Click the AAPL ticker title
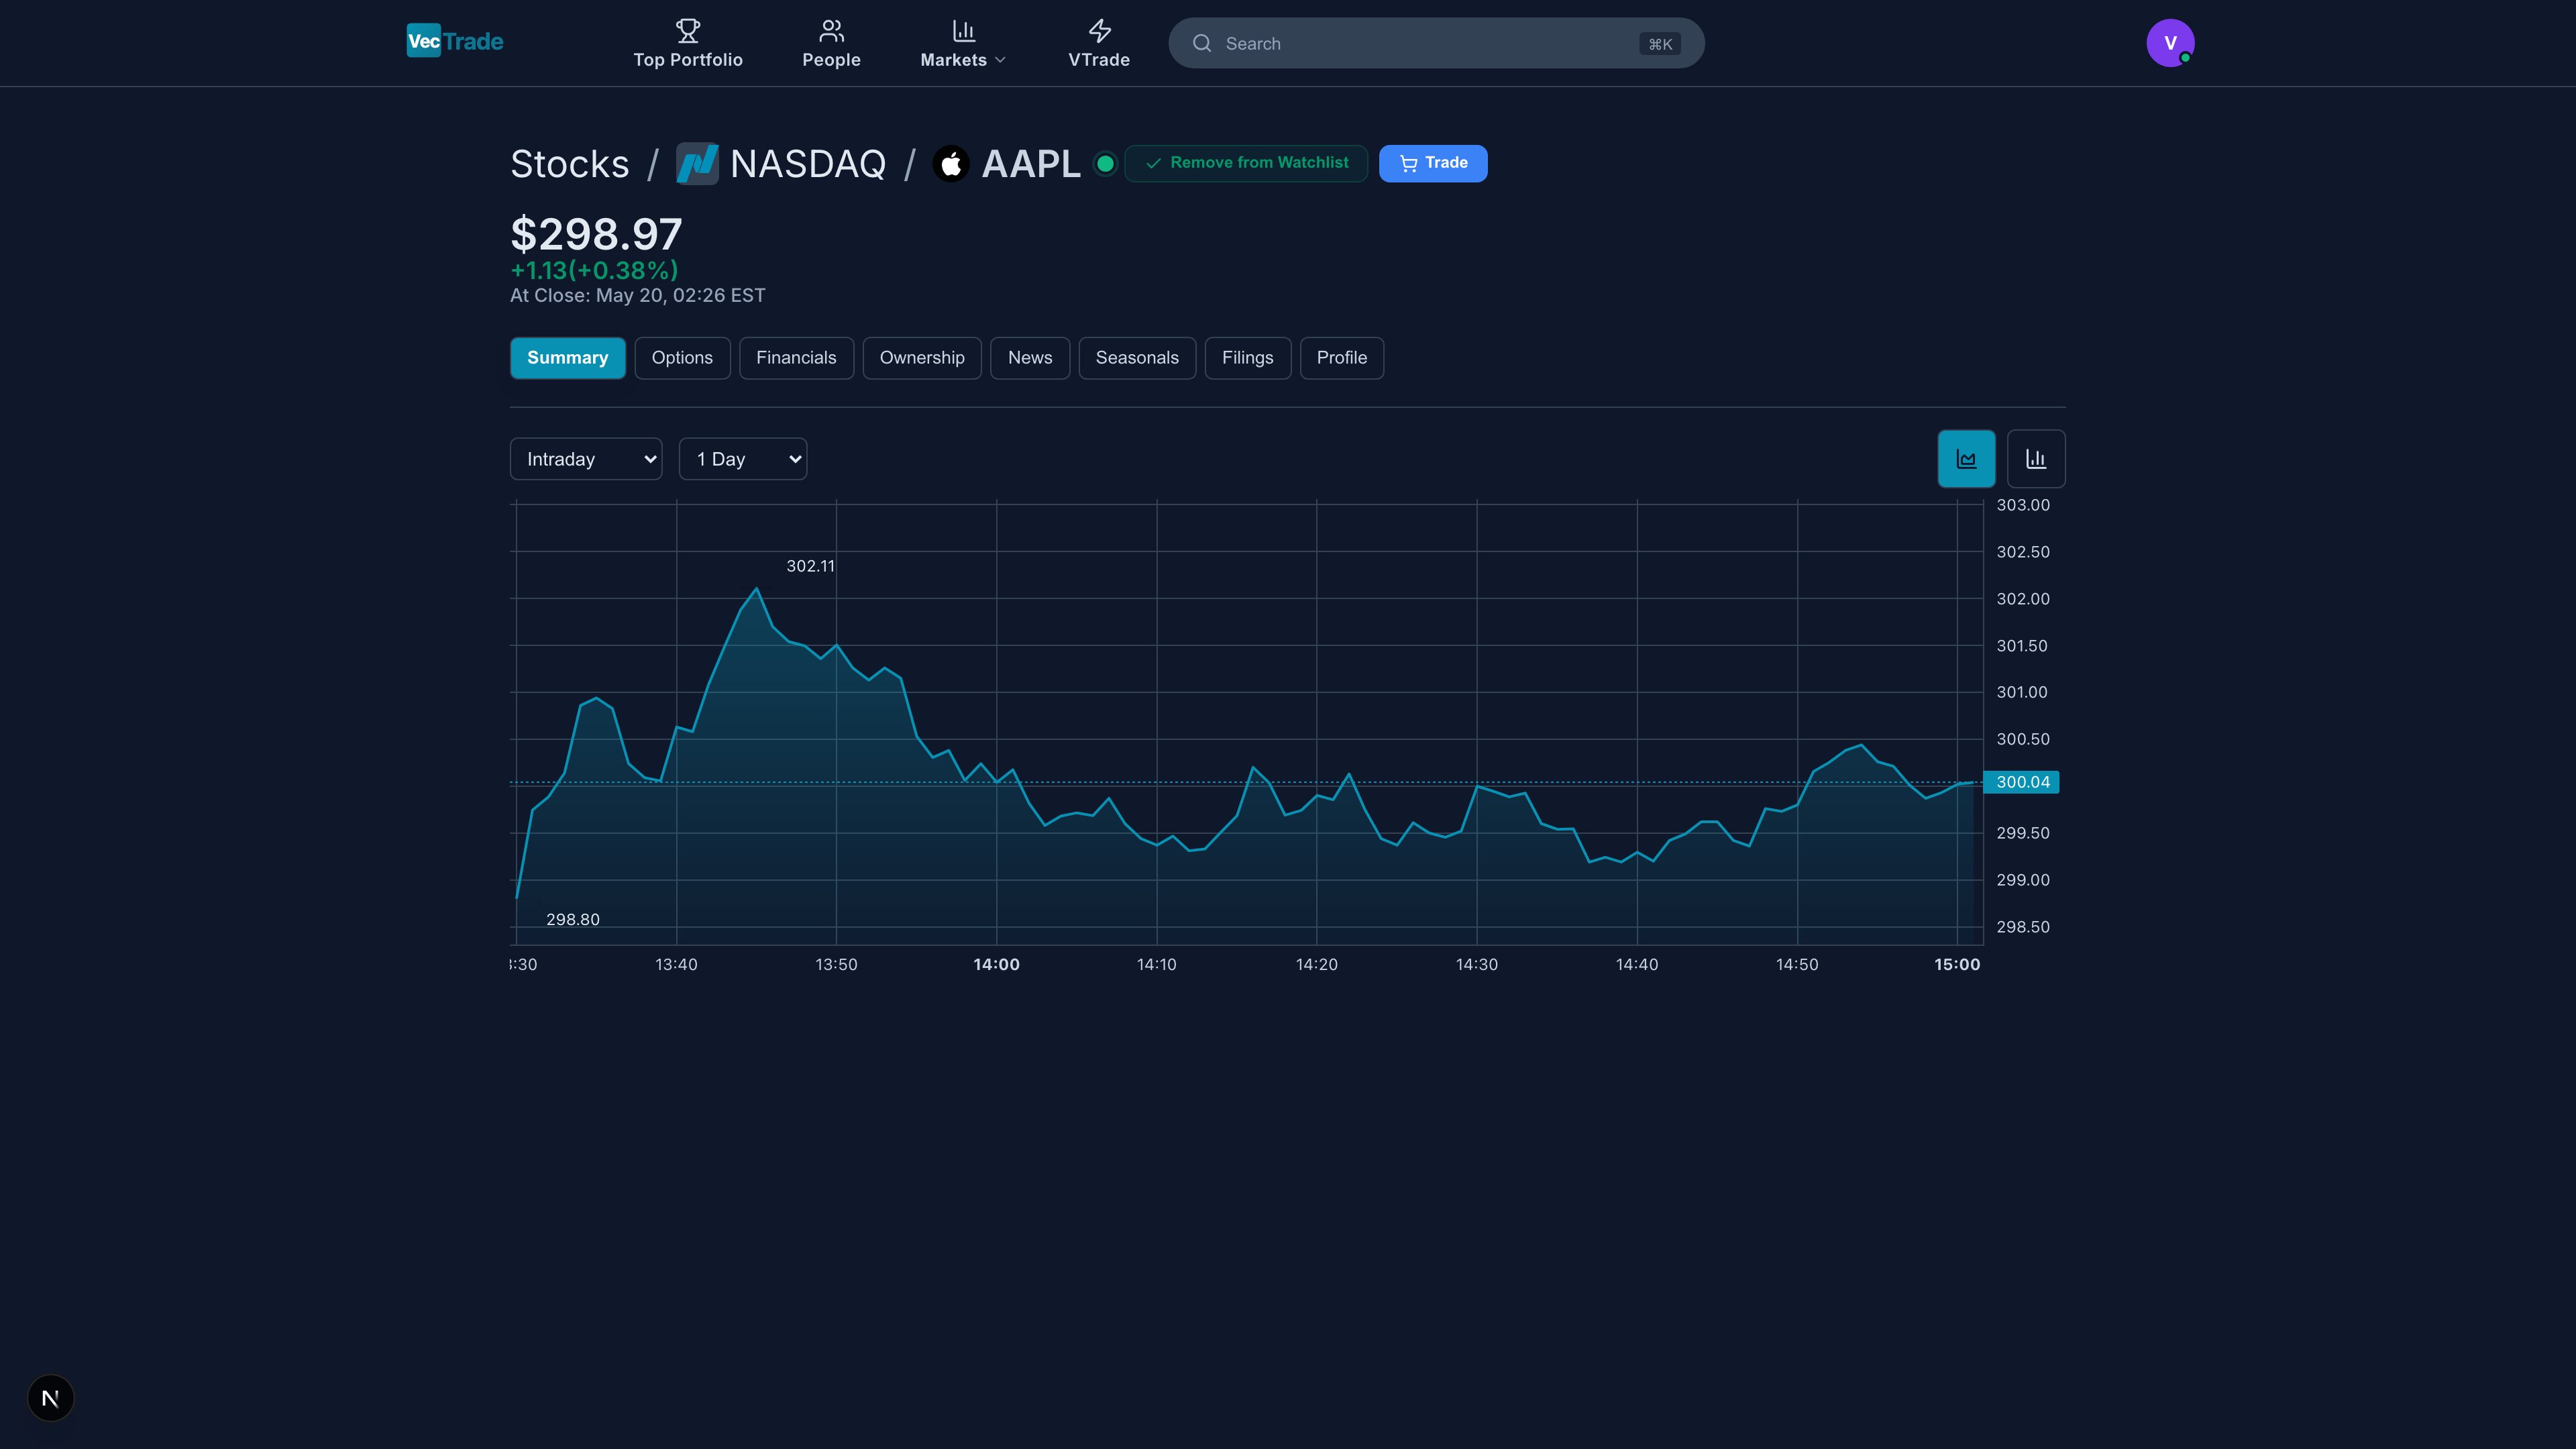The width and height of the screenshot is (2576, 1449). click(1031, 164)
